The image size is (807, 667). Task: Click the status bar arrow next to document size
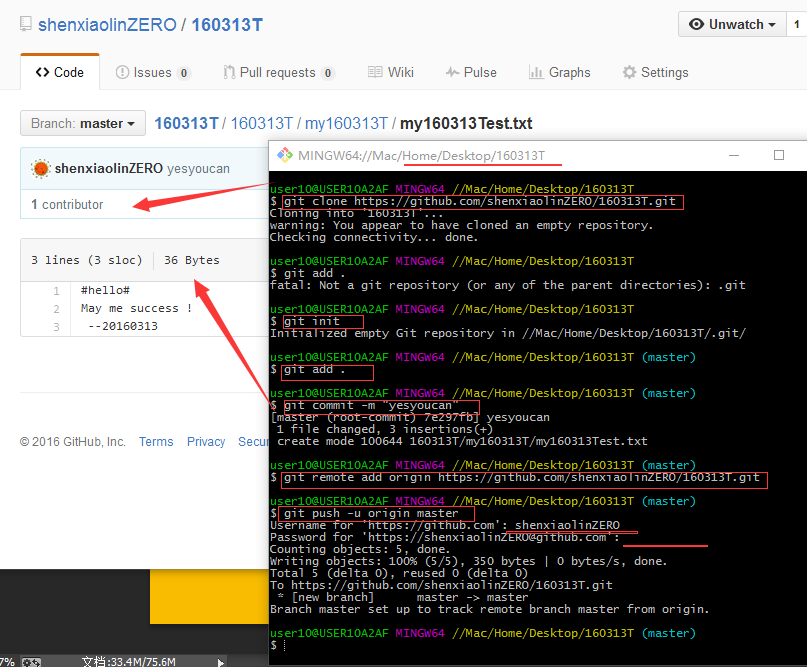(x=220, y=662)
